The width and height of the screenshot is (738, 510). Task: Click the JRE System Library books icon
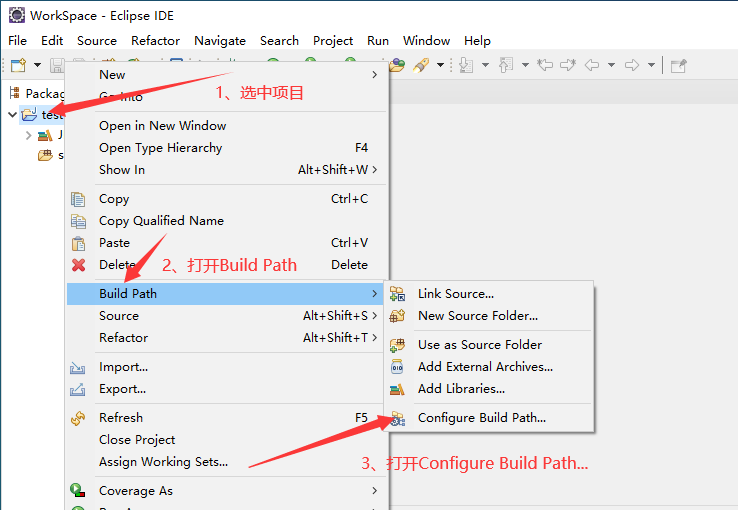[45, 135]
